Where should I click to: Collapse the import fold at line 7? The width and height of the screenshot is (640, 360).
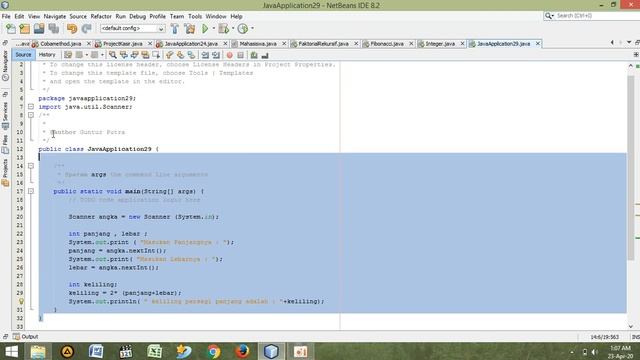31,107
